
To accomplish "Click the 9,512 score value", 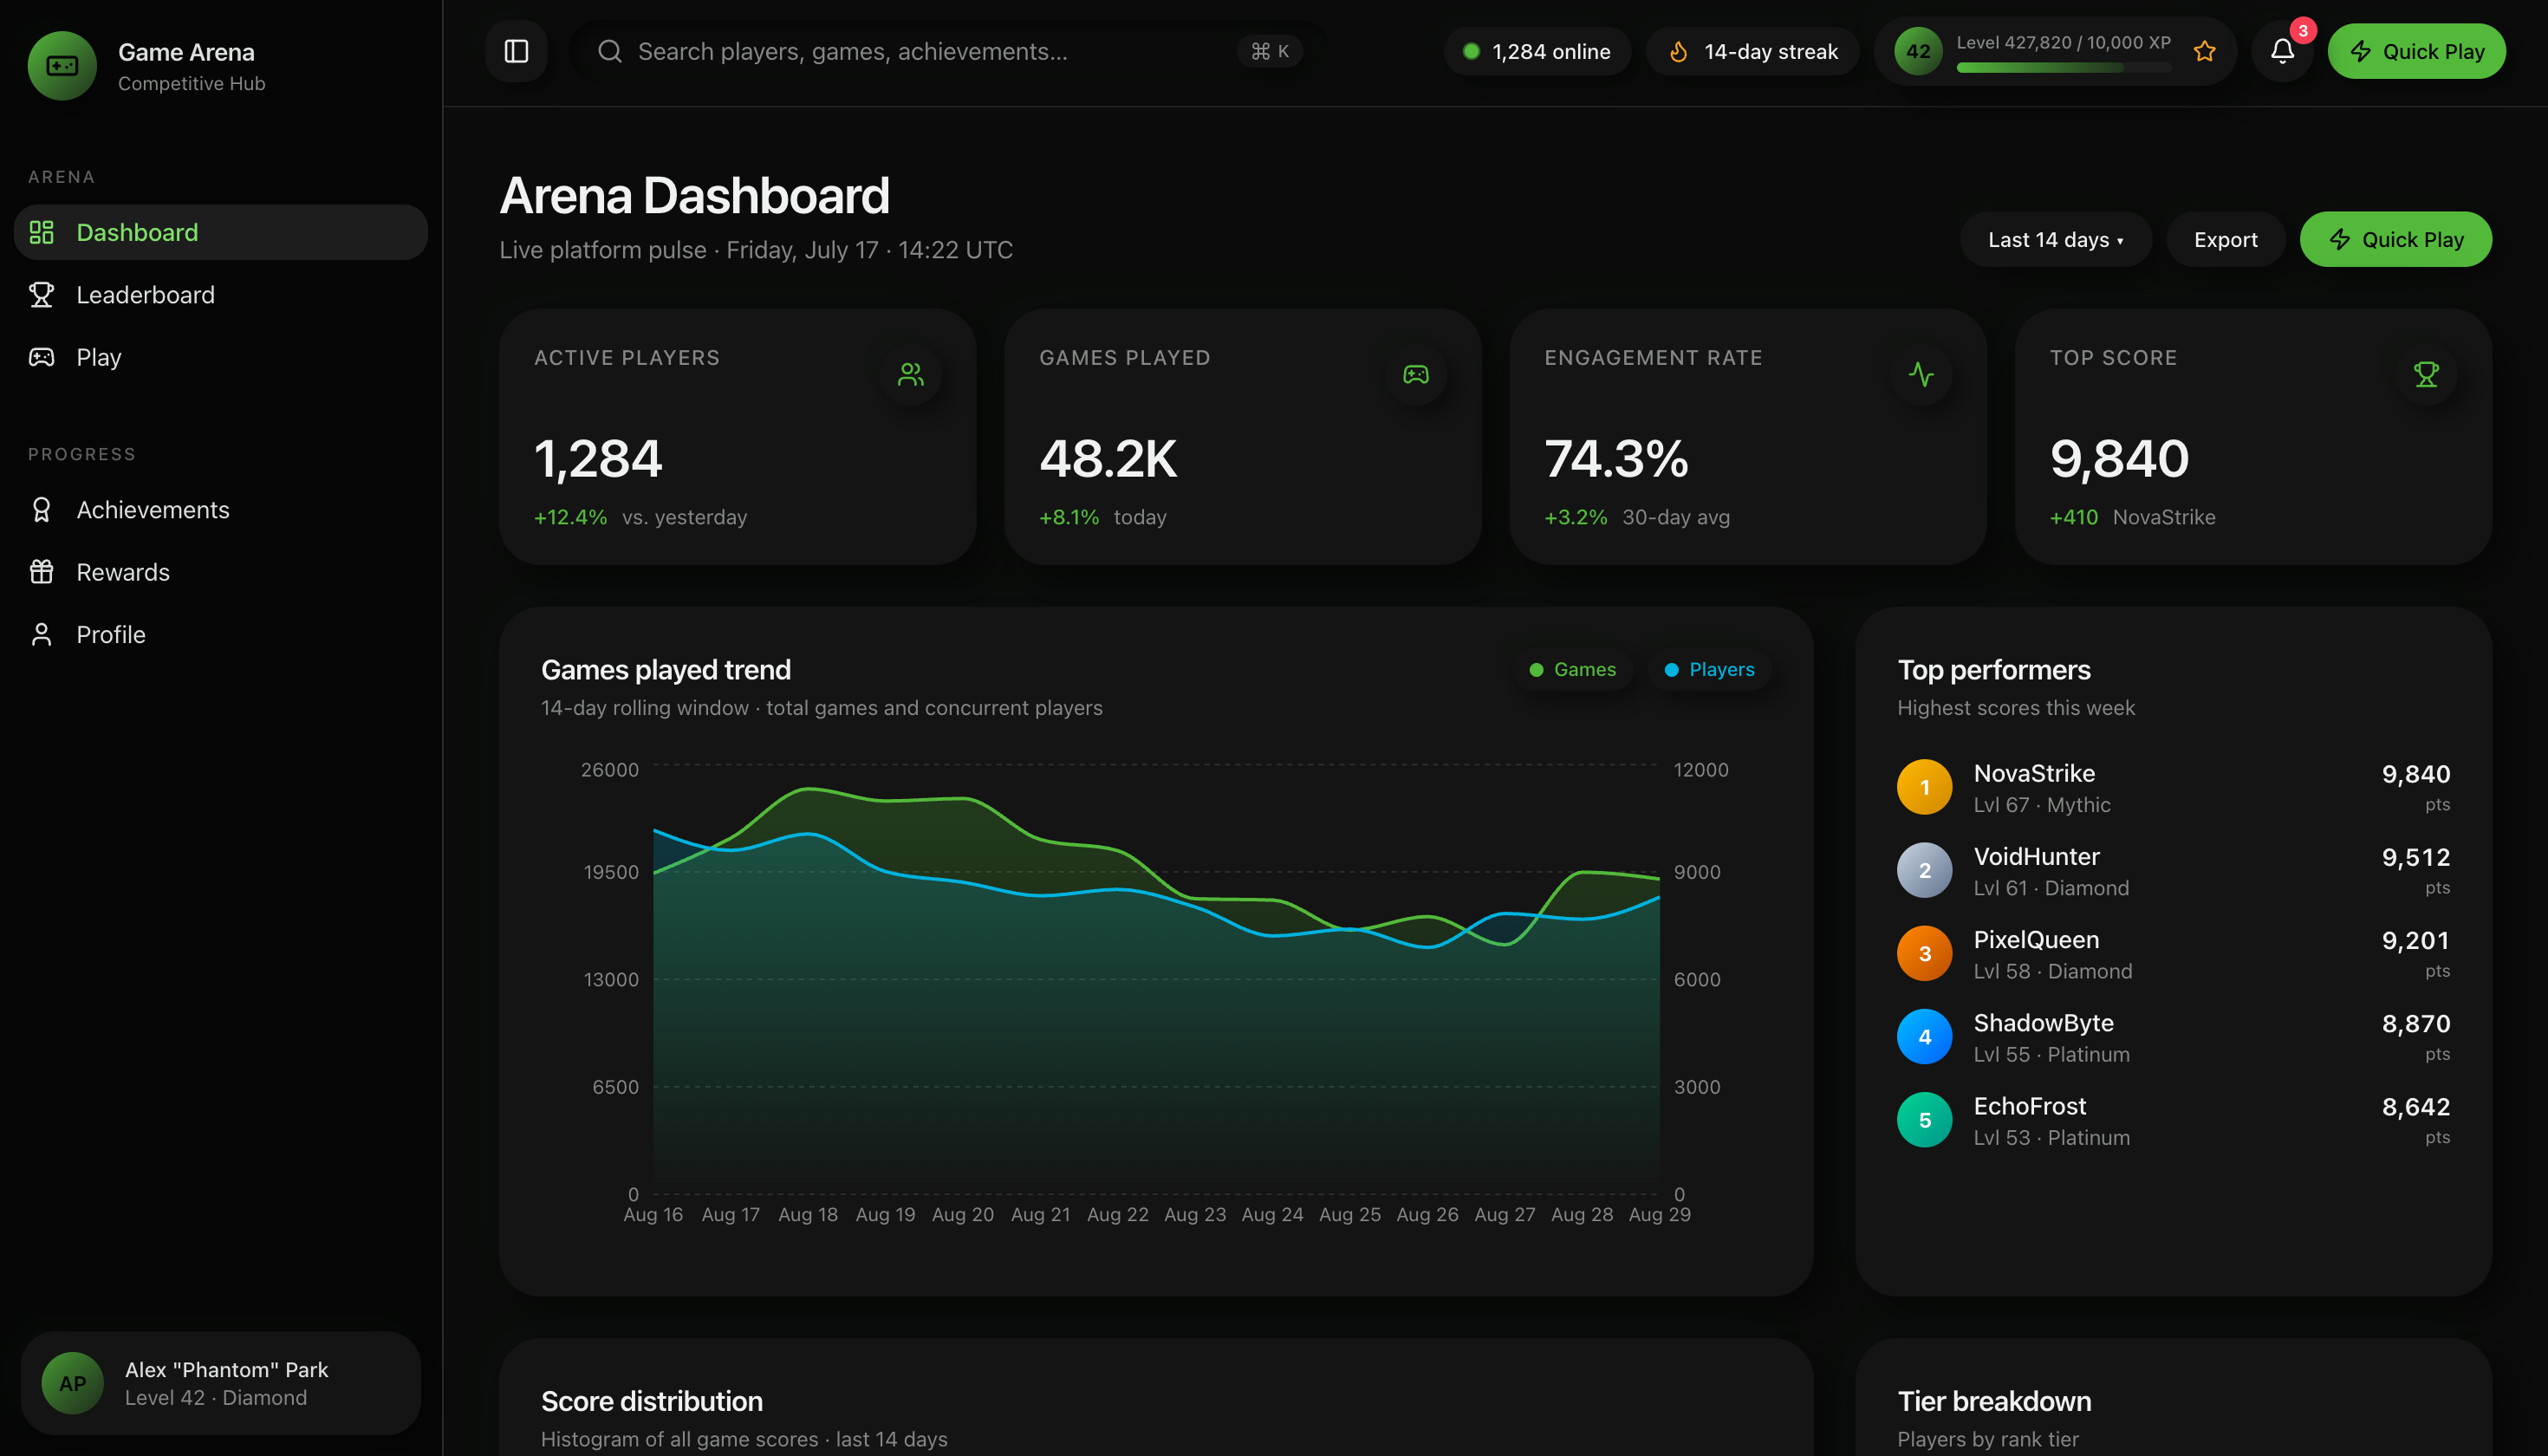I will tap(2415, 857).
